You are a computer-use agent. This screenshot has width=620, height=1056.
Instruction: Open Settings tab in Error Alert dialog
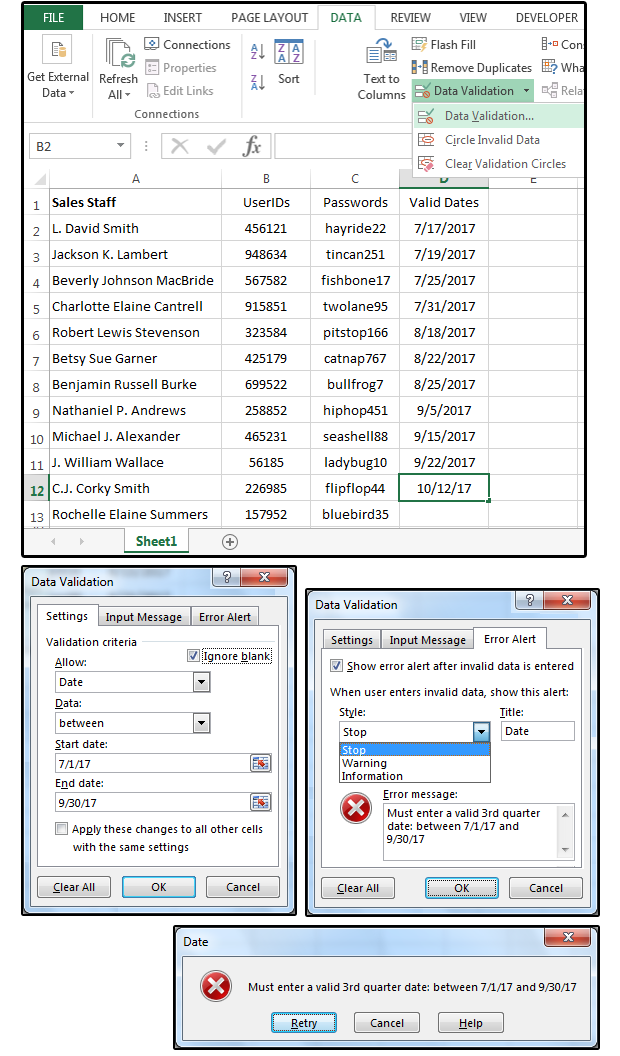point(351,640)
